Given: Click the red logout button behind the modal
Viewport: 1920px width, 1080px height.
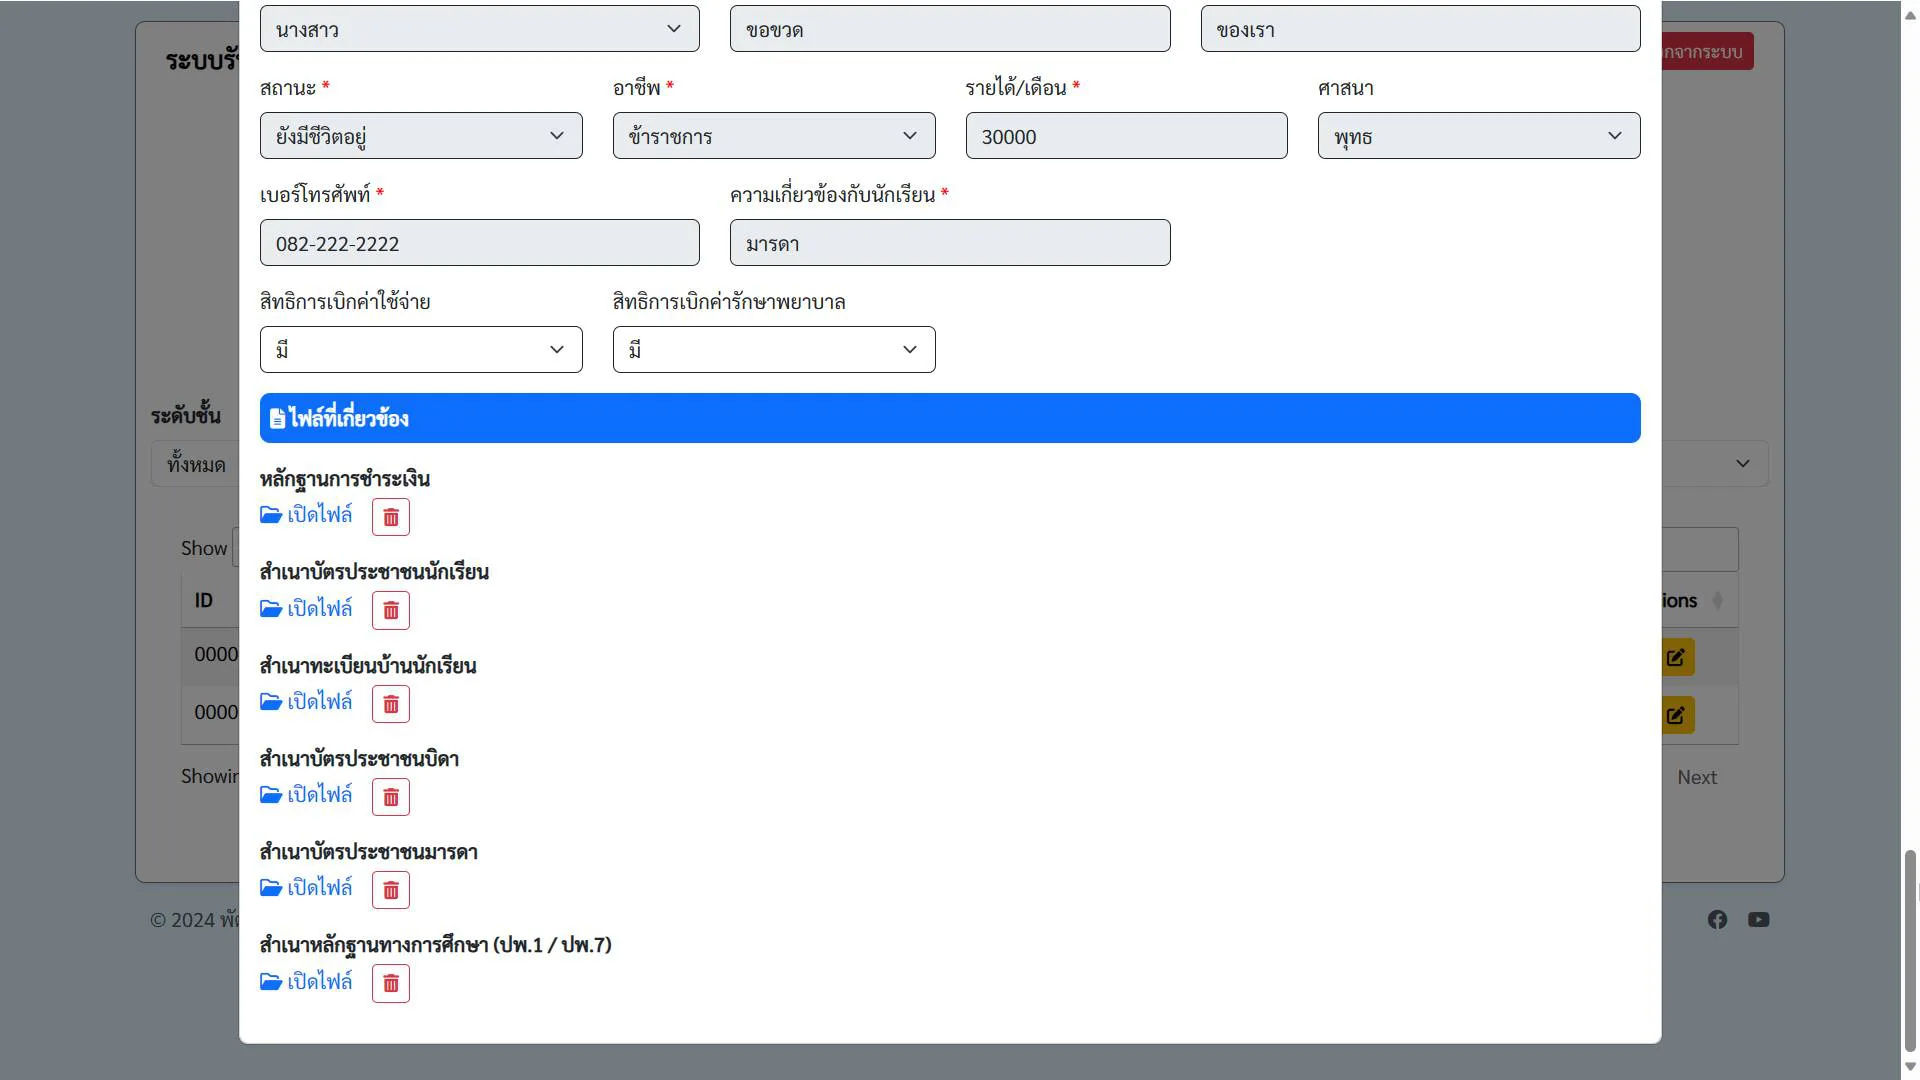Looking at the screenshot, I should tap(1707, 52).
